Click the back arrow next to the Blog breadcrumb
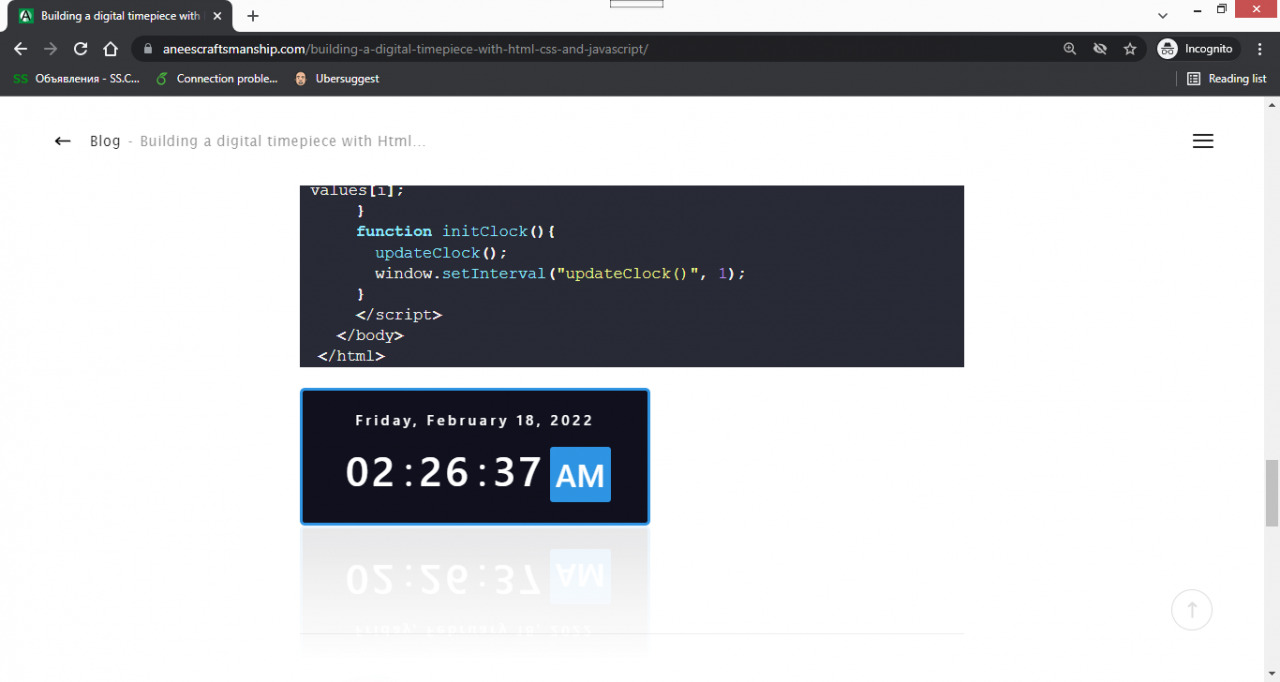The image size is (1280, 682). point(62,141)
